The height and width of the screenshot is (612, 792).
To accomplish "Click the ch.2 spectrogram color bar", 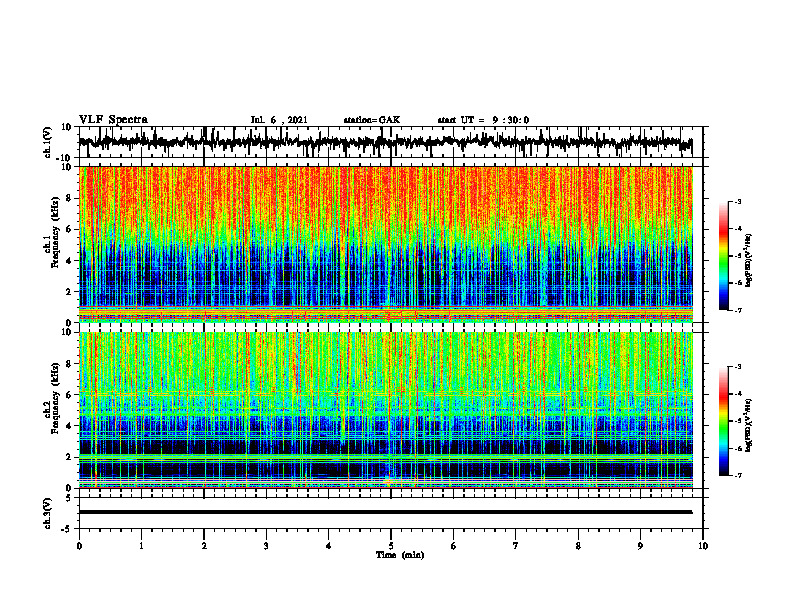I will coord(724,421).
